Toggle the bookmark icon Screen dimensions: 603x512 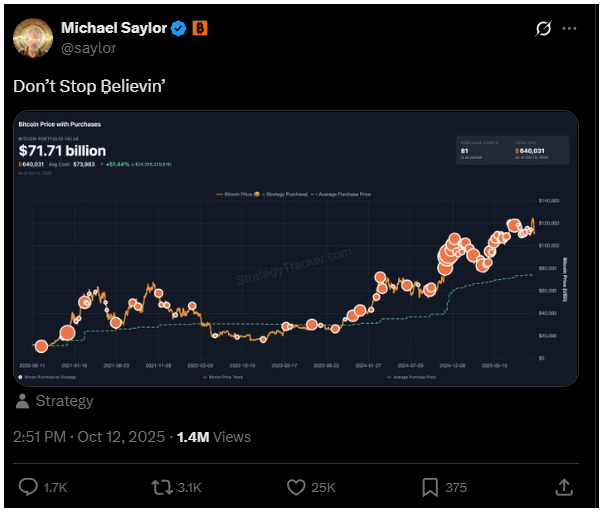pyautogui.click(x=429, y=487)
